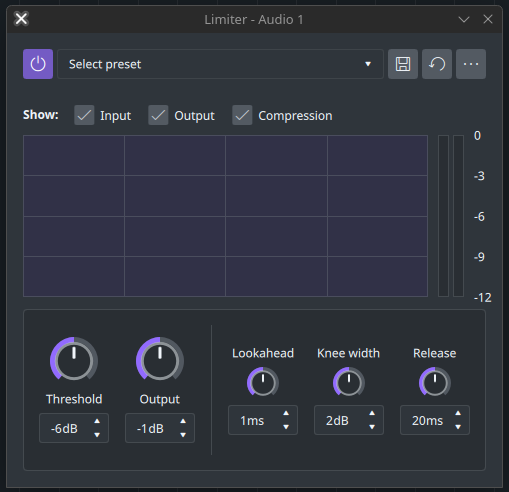The height and width of the screenshot is (492, 509).
Task: Click the -12 meter scale label
Action: (483, 297)
